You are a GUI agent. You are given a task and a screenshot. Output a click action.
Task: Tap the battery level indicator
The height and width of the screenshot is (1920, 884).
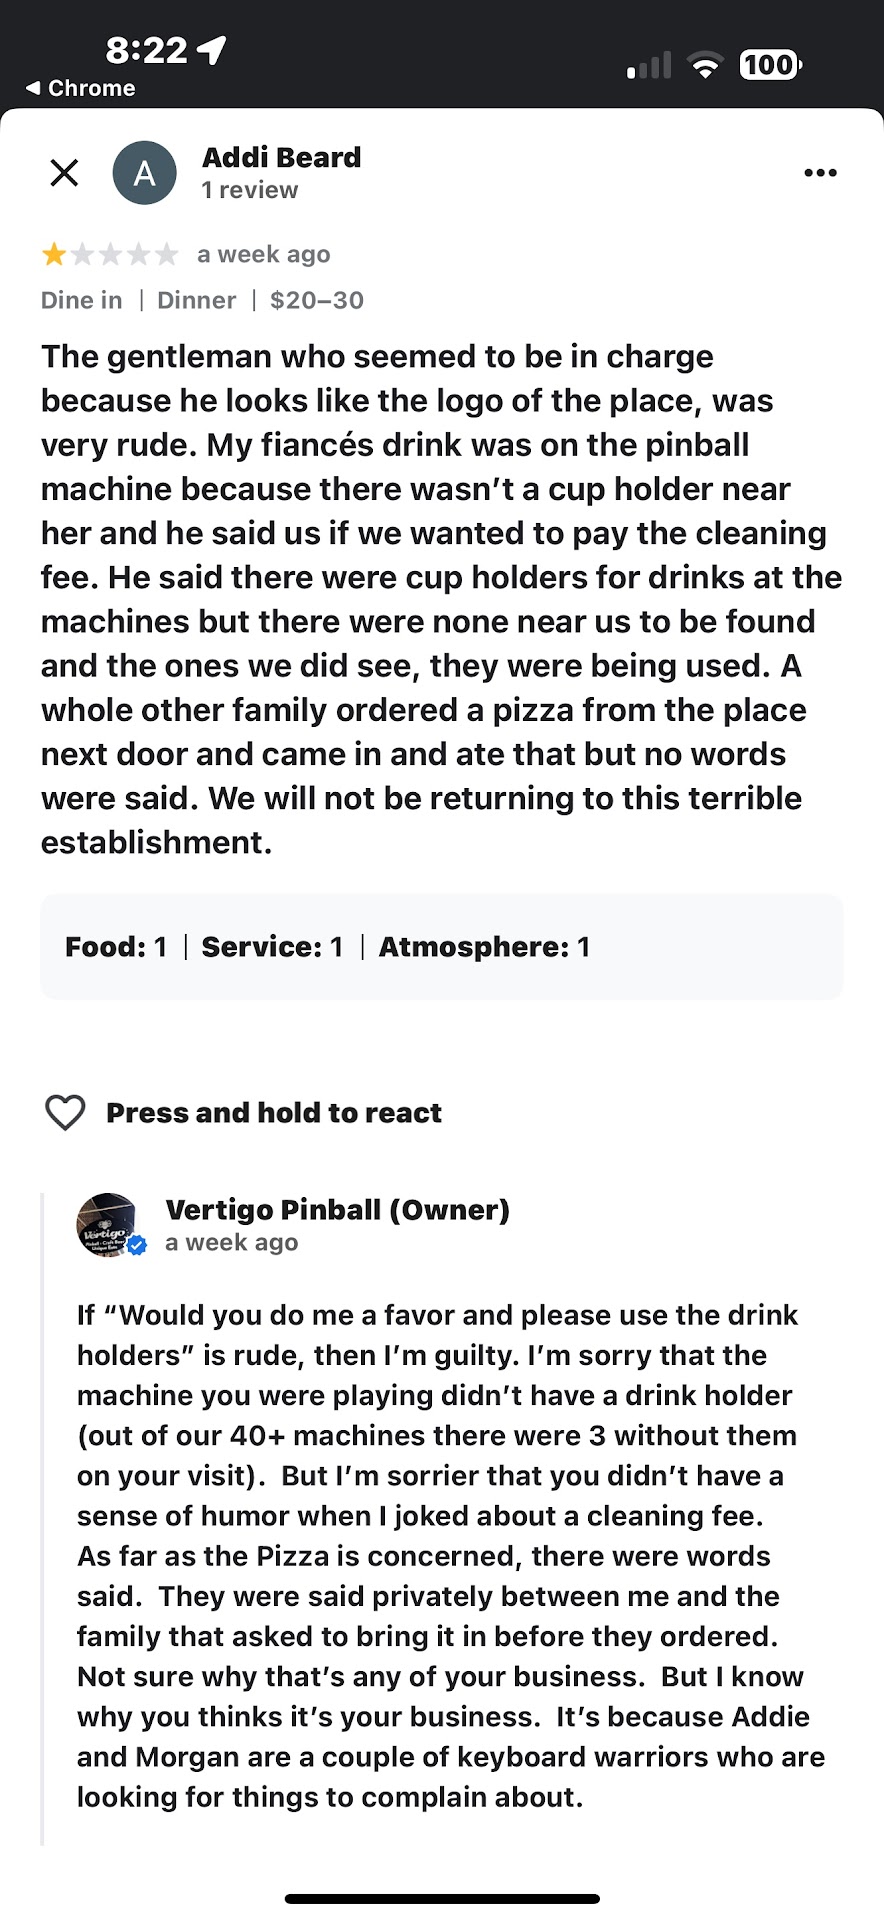click(x=770, y=65)
